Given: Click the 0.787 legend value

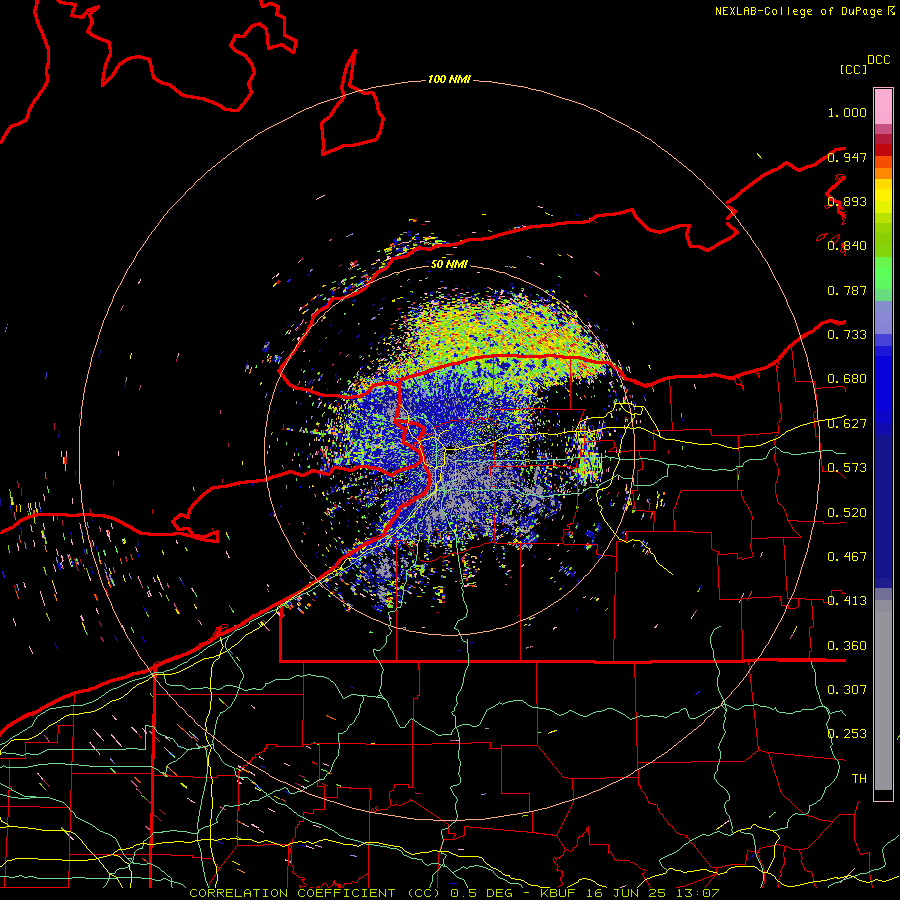Looking at the screenshot, I should click(x=847, y=290).
